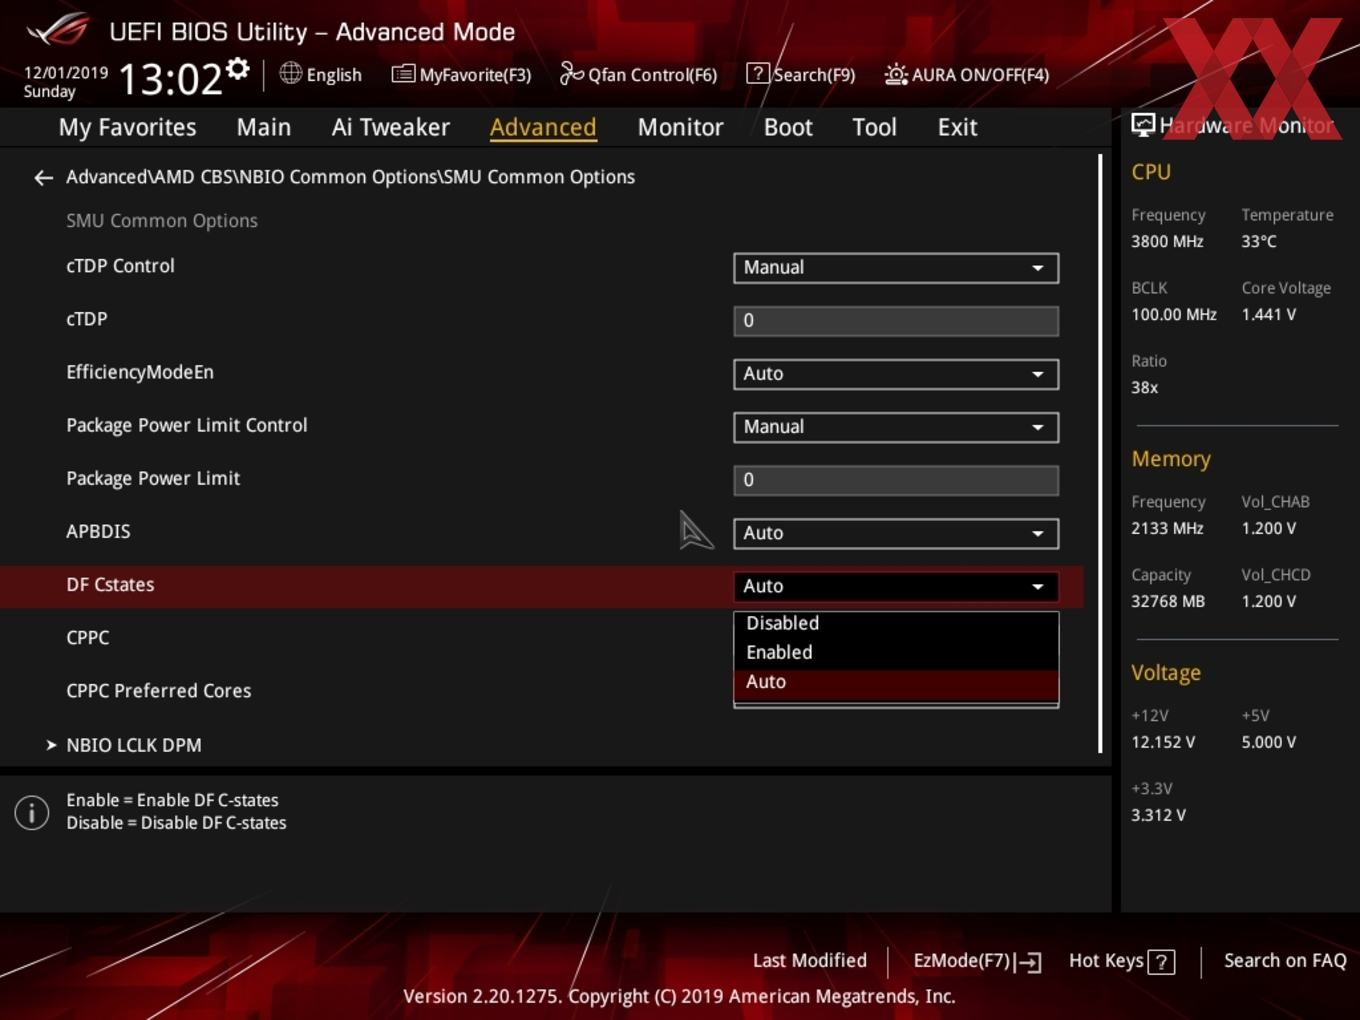Open the APBDIS dropdown
This screenshot has width=1360, height=1020.
click(896, 533)
